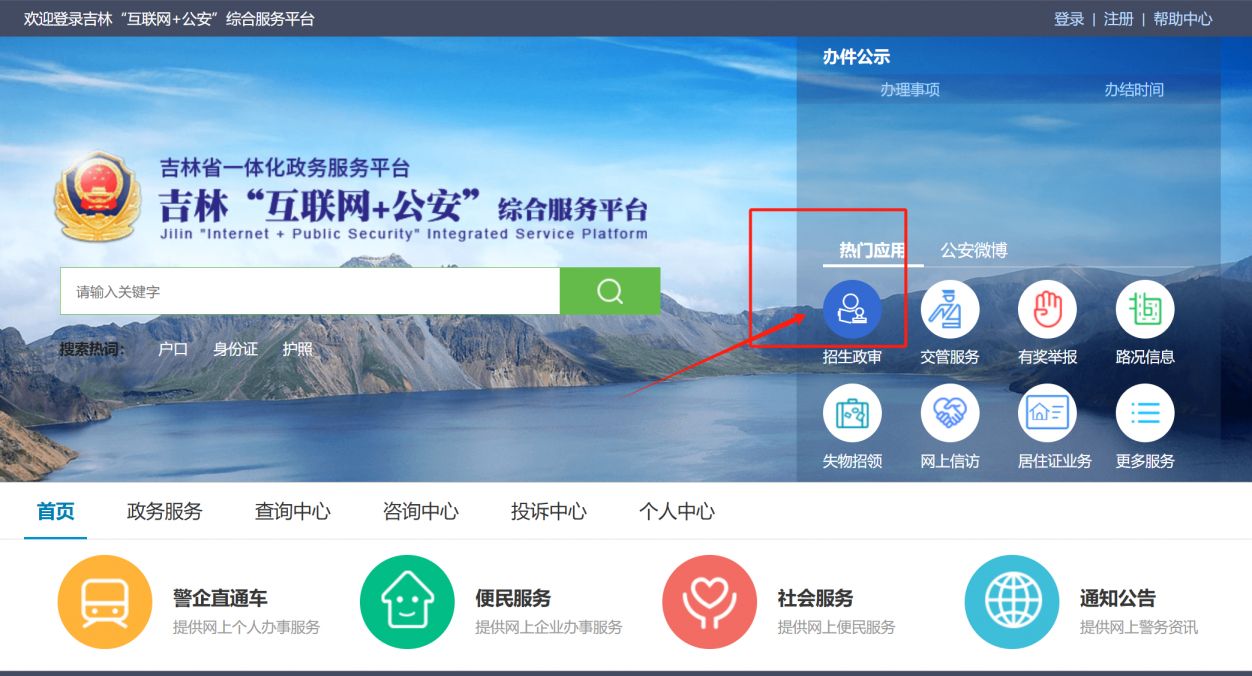The image size is (1252, 676).
Task: Click the 社会服务 heading text
Action: click(815, 598)
